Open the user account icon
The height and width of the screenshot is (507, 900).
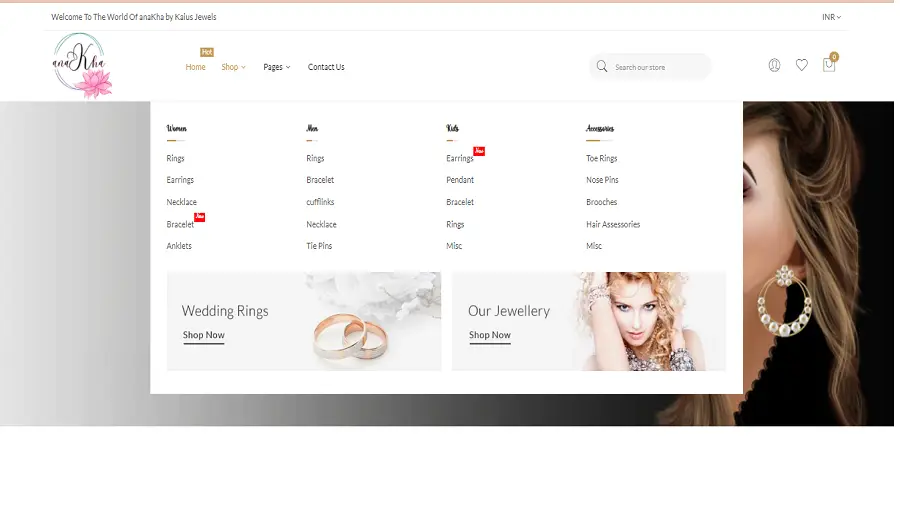(x=774, y=65)
